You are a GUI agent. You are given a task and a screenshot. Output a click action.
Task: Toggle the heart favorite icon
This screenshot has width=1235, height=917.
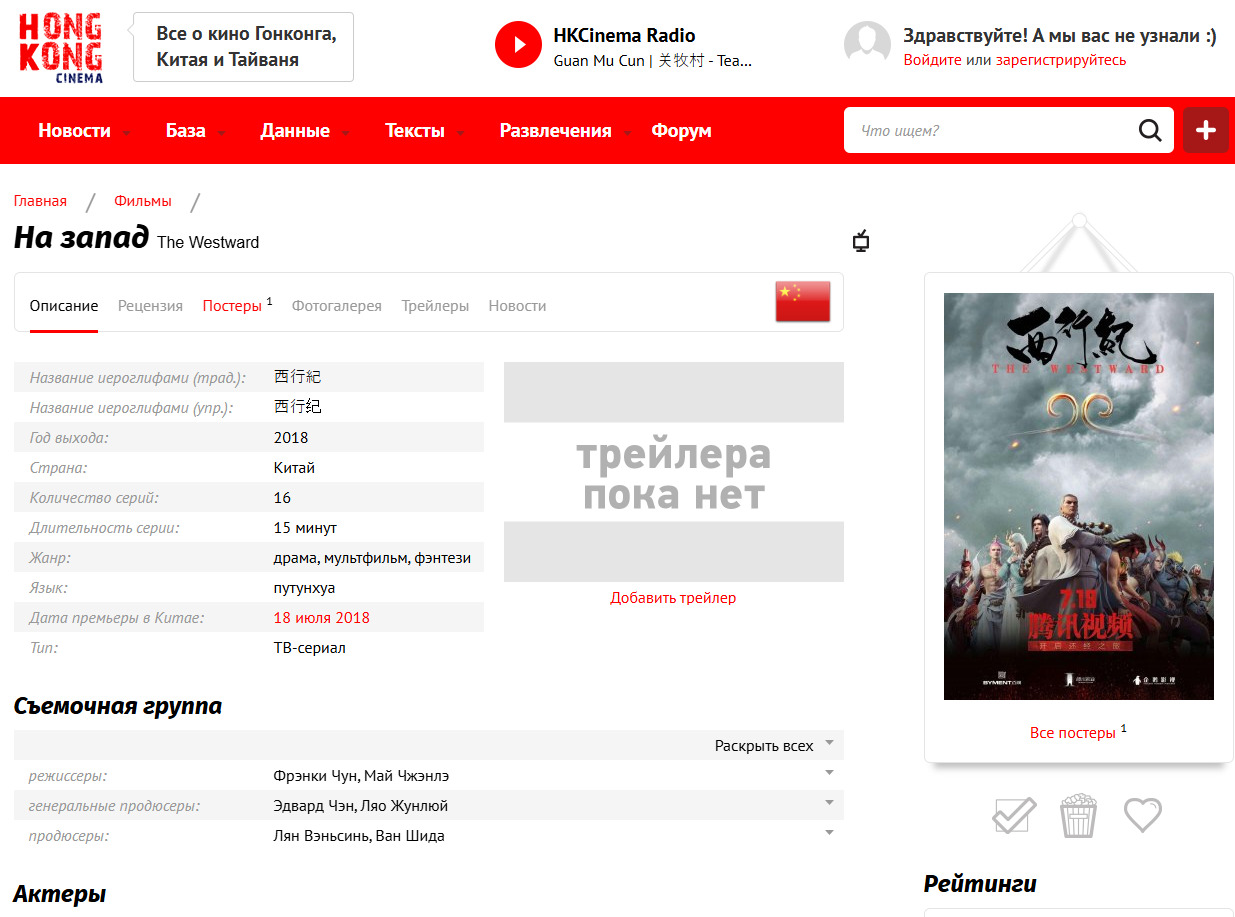pos(1142,815)
